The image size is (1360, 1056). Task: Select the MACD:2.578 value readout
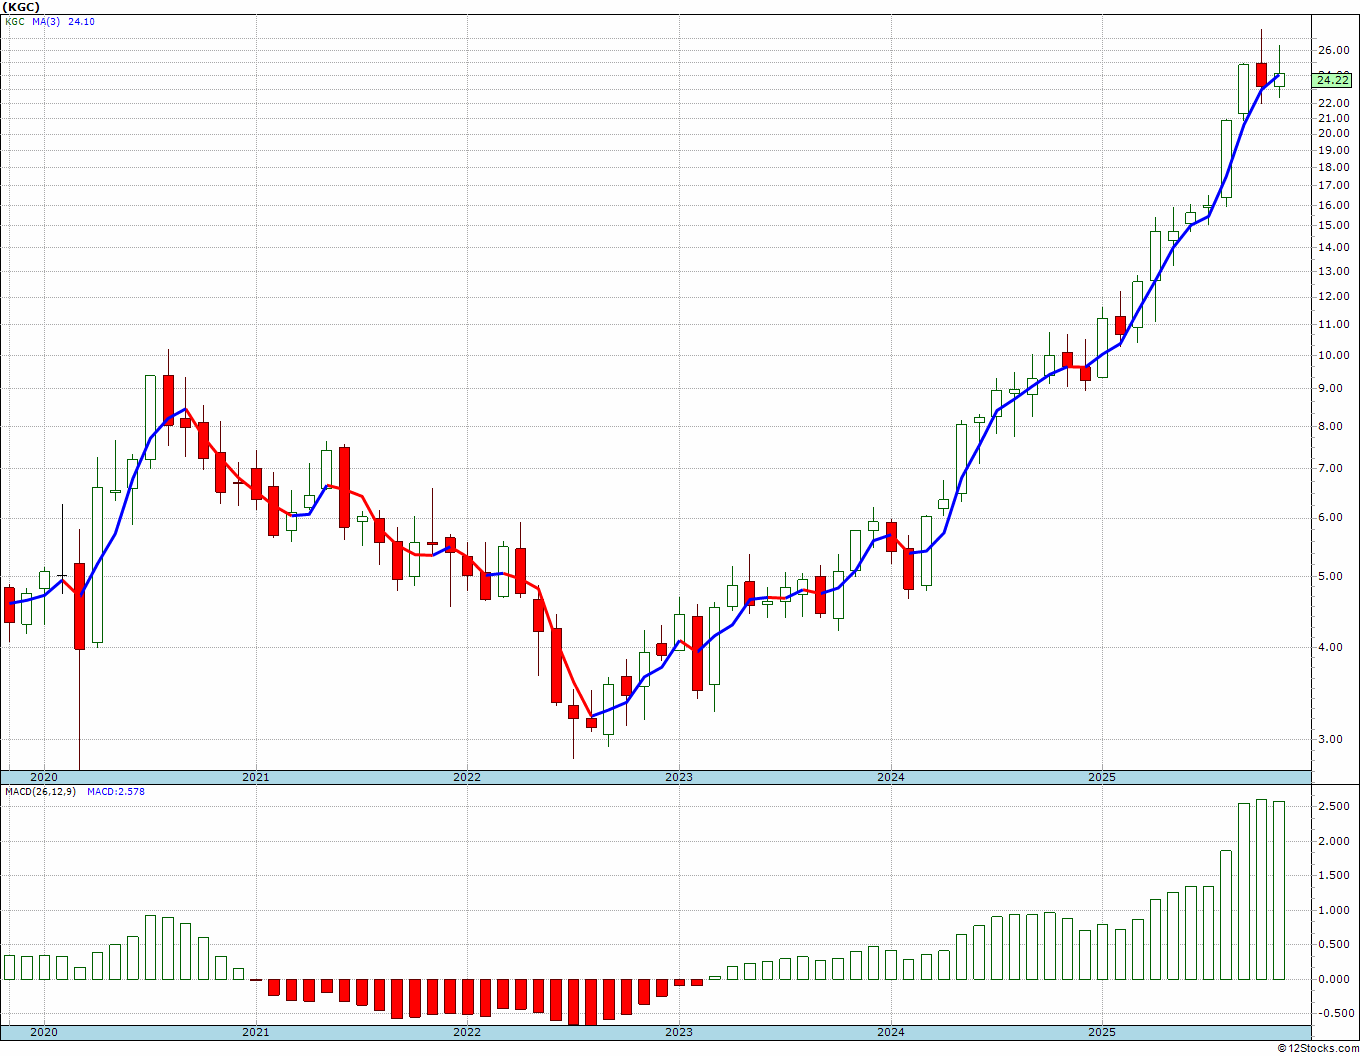click(116, 792)
